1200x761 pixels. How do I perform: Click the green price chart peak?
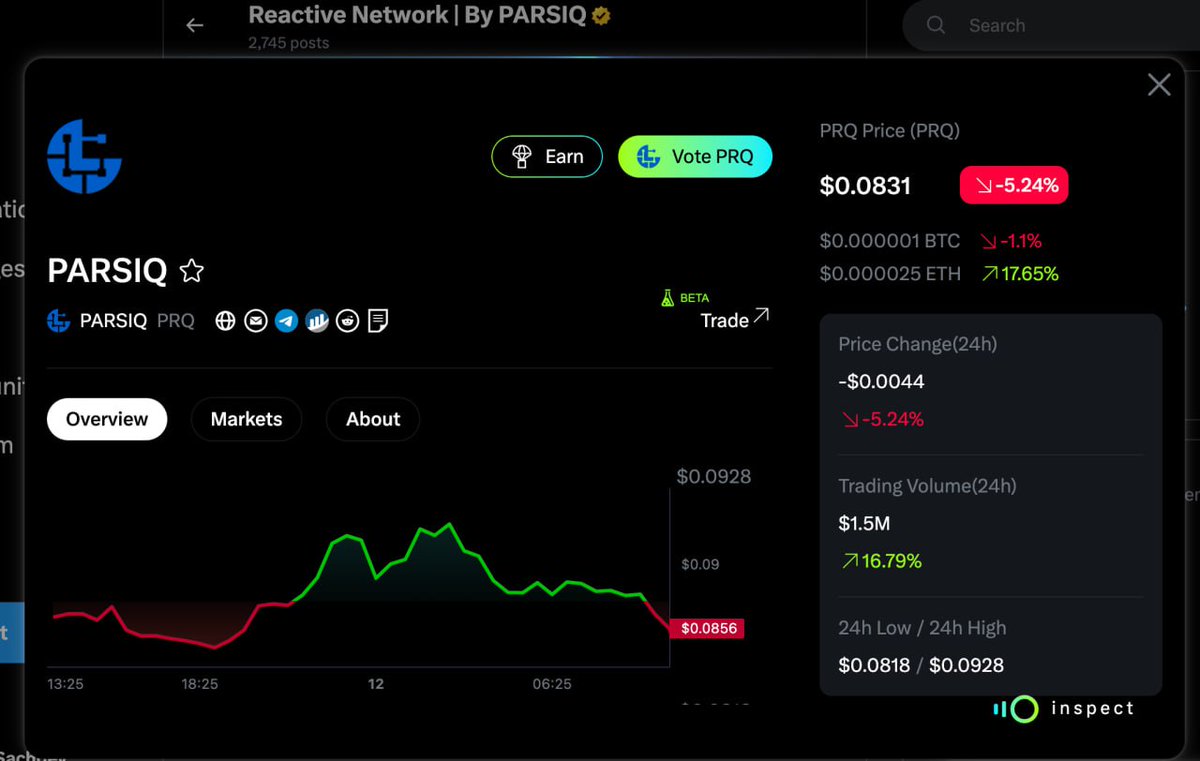coord(449,524)
